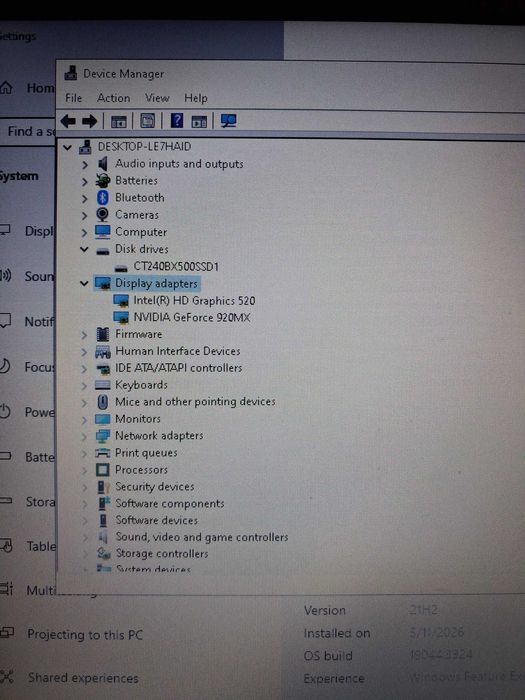Image resolution: width=525 pixels, height=700 pixels.
Task: Click the action pane toolbar icon beside Help
Action: tap(199, 121)
